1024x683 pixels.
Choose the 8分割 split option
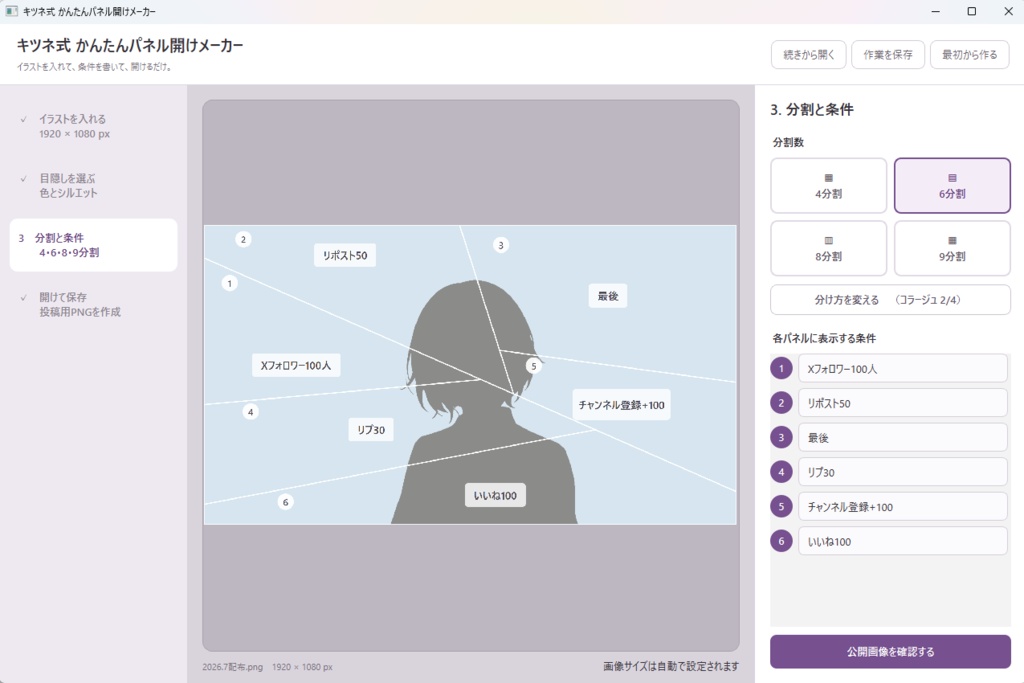828,248
